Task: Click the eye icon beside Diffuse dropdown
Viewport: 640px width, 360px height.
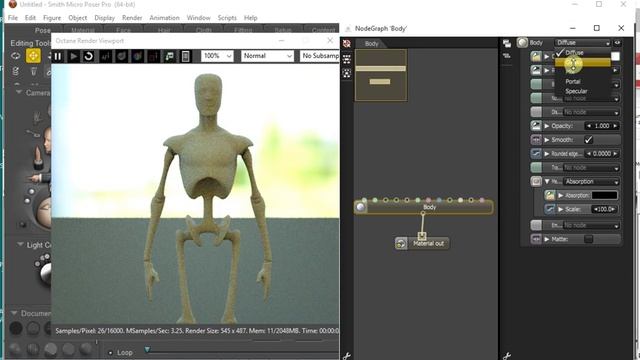Action: point(617,42)
